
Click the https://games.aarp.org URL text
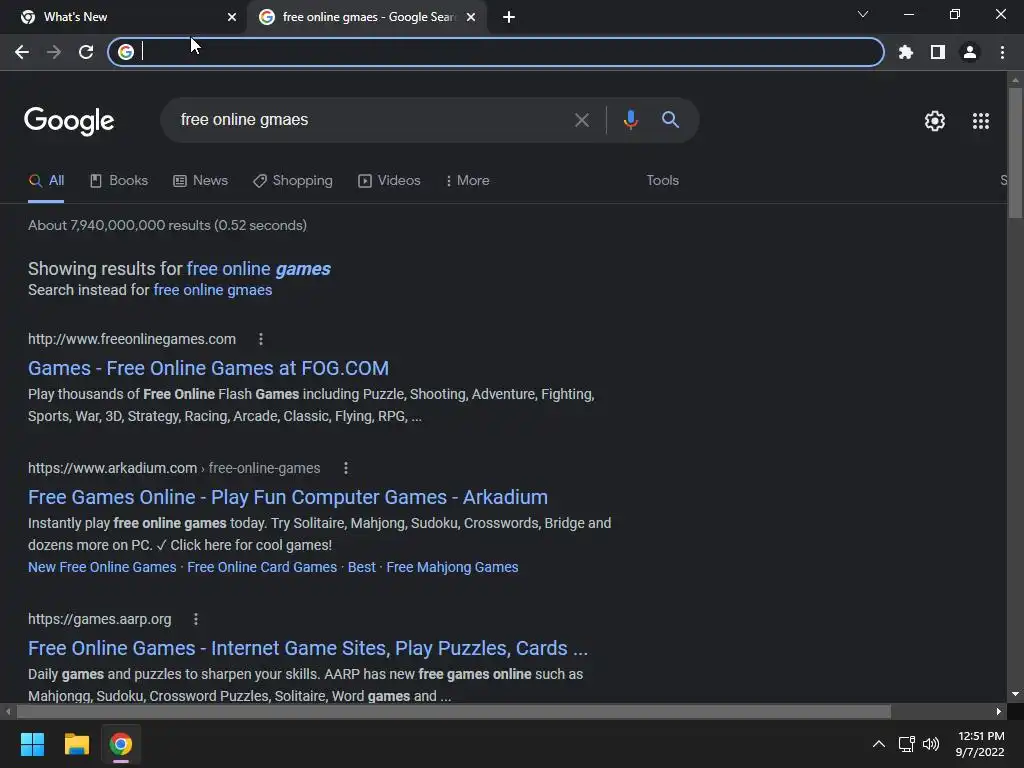(100, 619)
